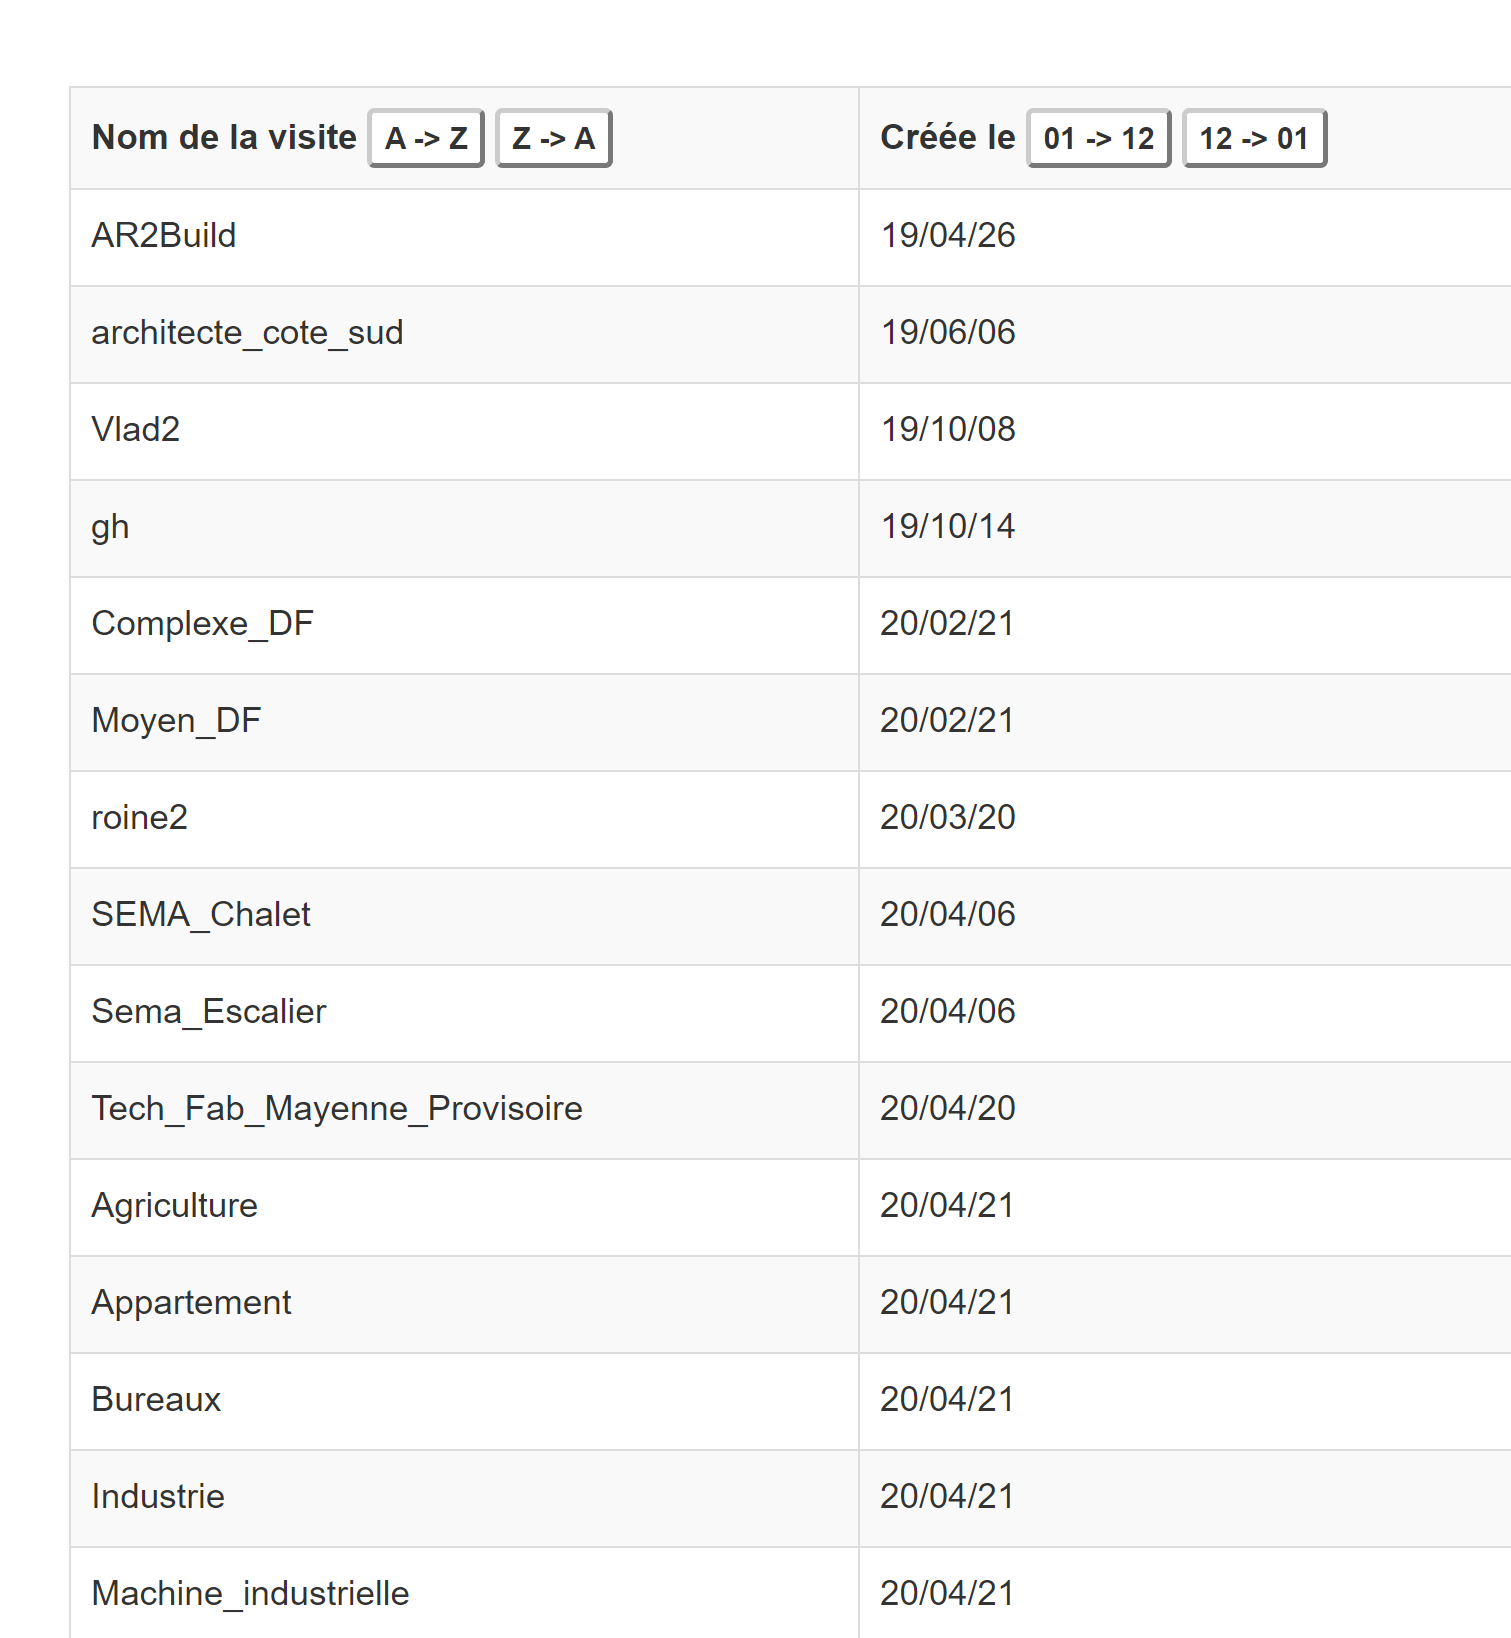This screenshot has height=1638, width=1511.
Task: Open the Sema_Escalier visit
Action: (x=208, y=1011)
